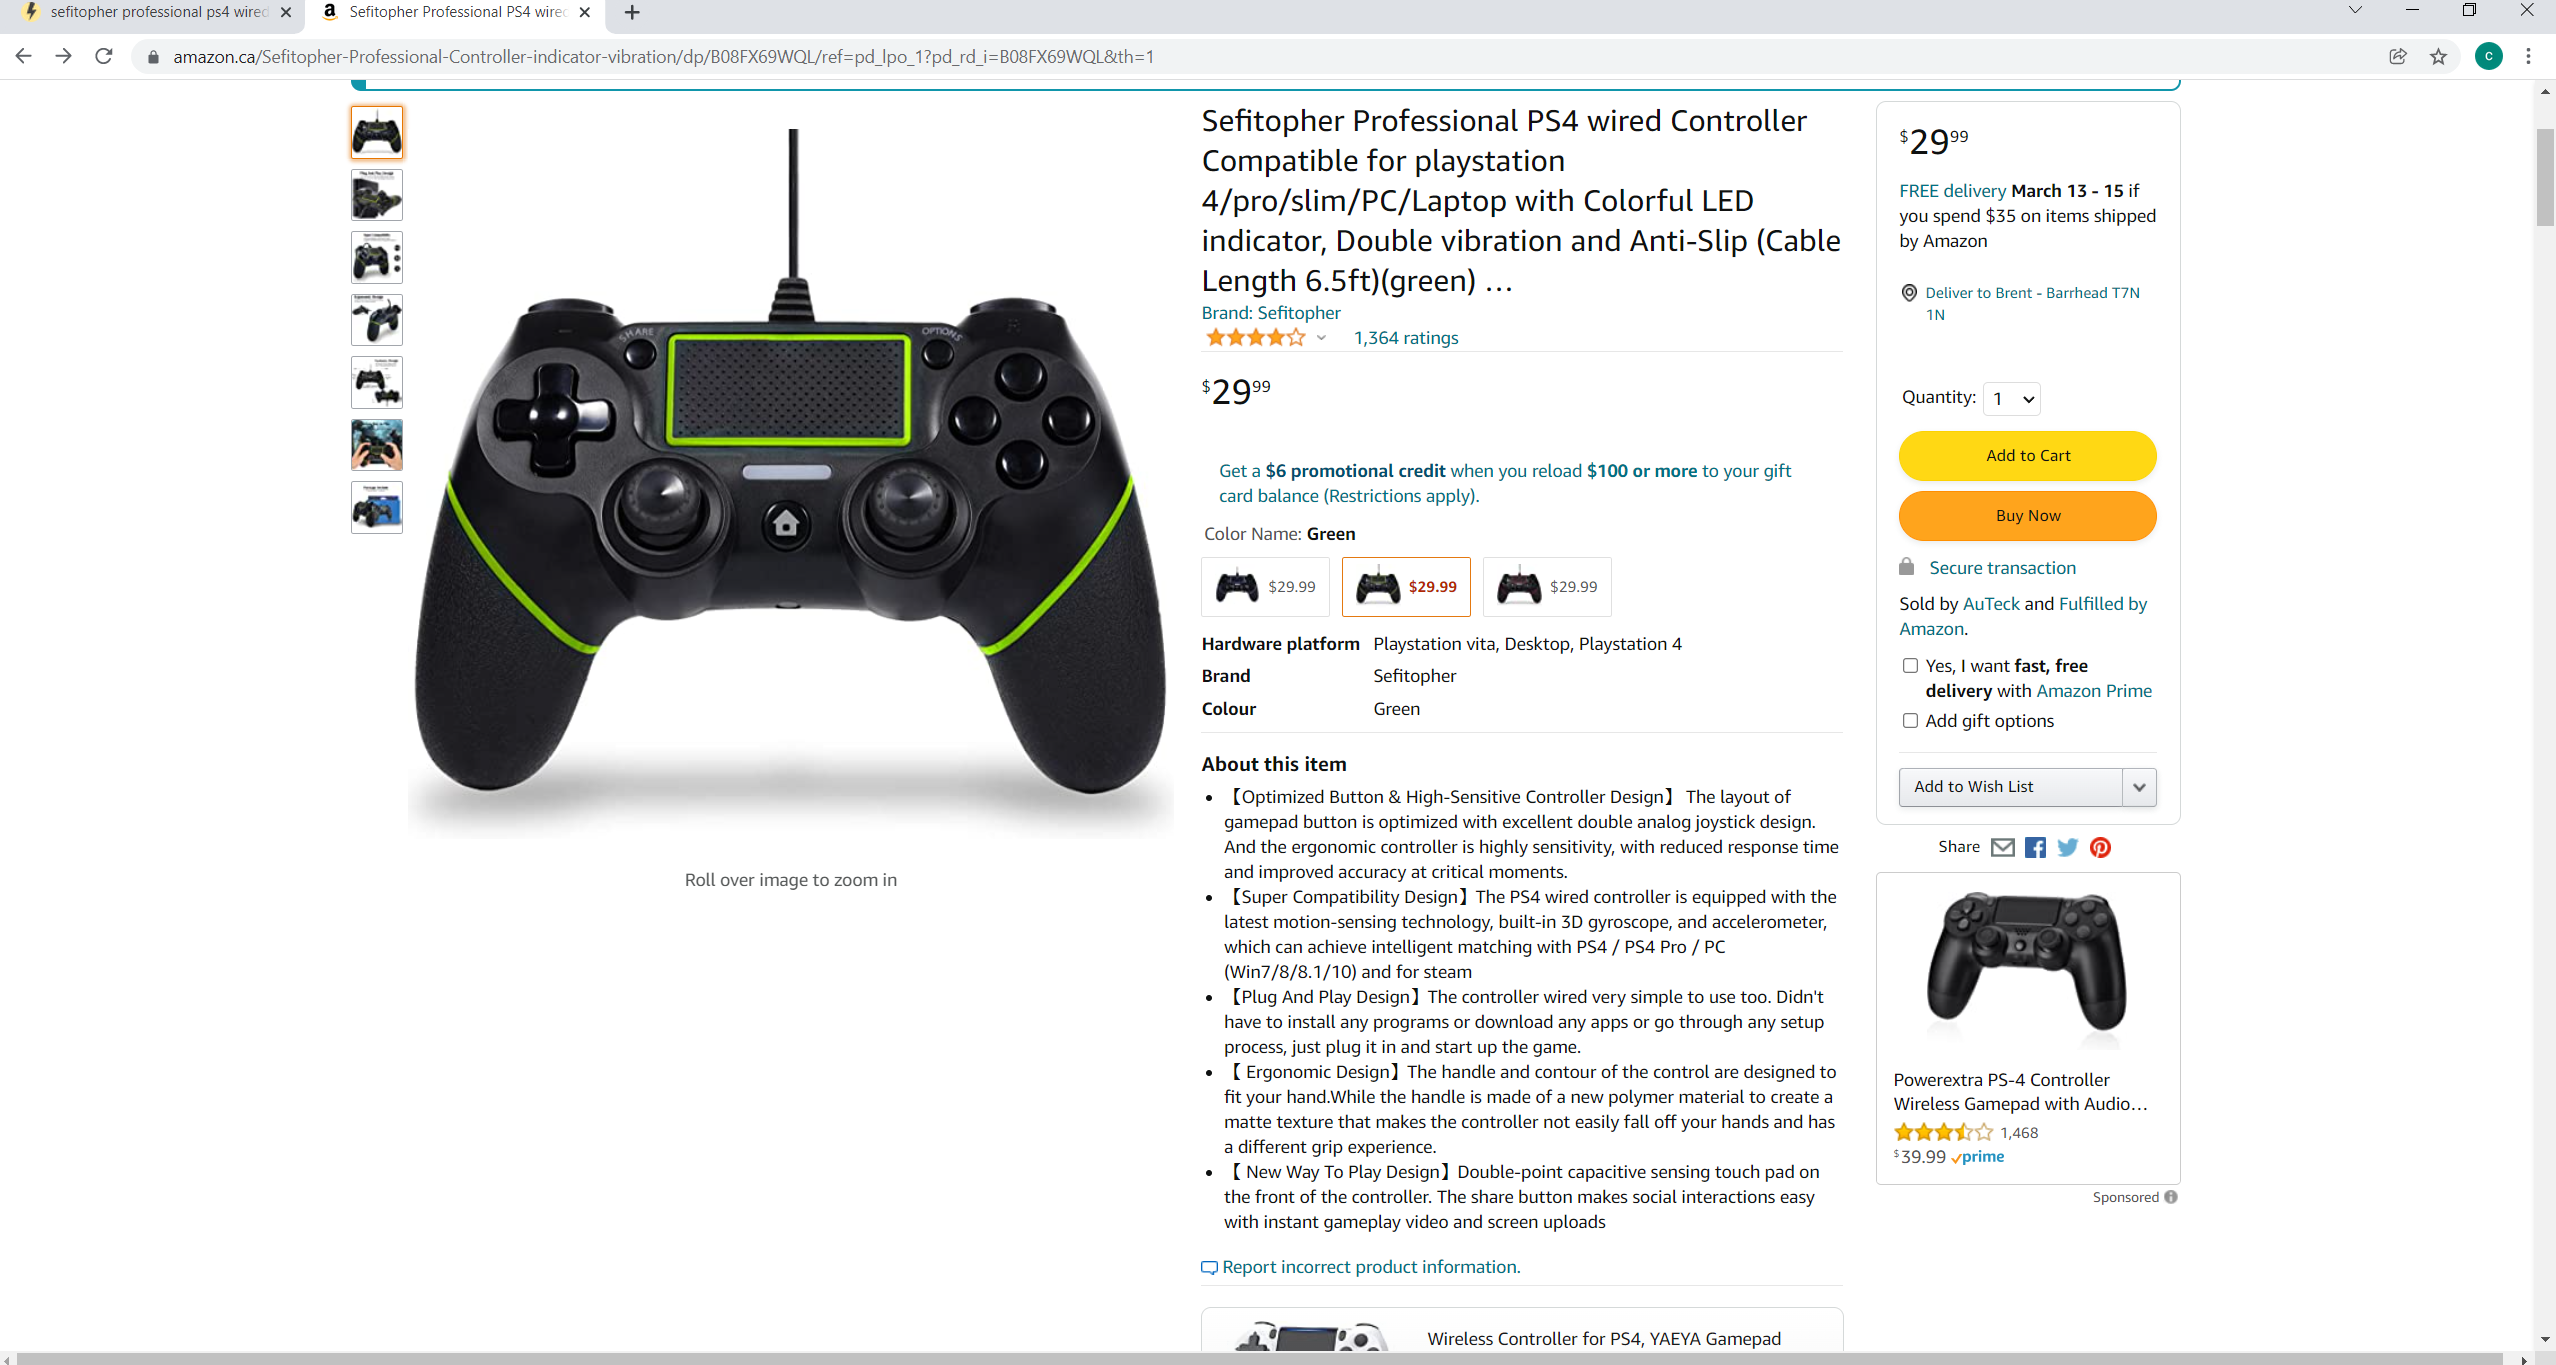Open the Quantity dropdown
Screen dimensions: 2556x1365
(2012, 399)
